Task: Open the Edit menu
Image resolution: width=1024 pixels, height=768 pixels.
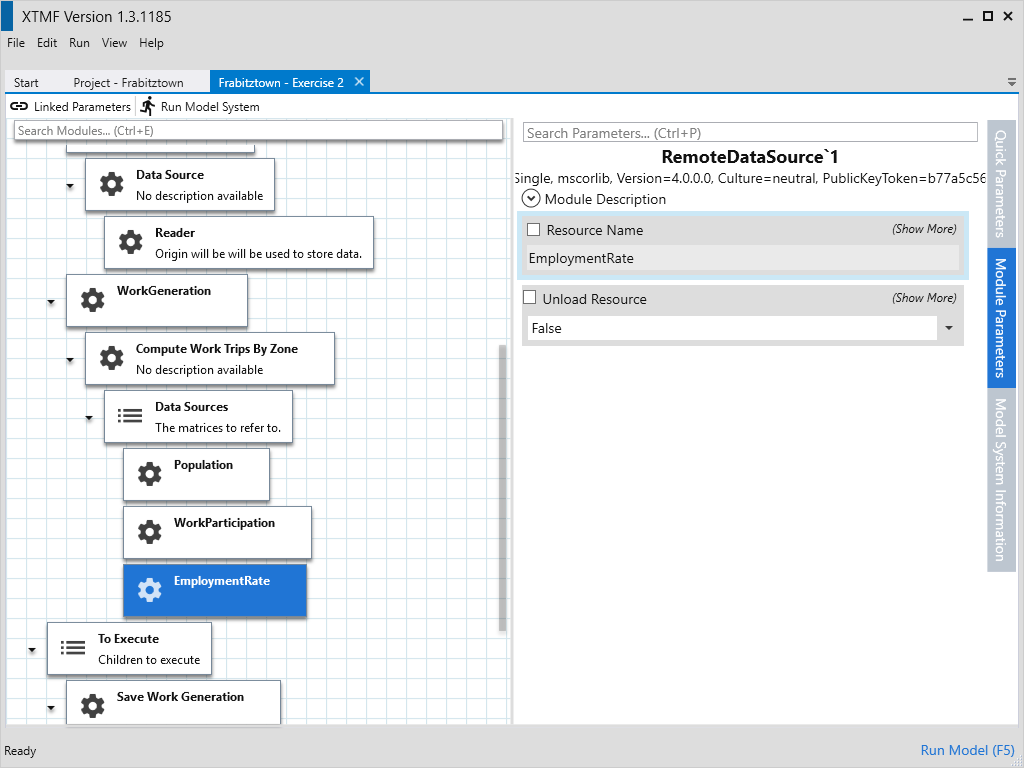Action: [x=47, y=43]
